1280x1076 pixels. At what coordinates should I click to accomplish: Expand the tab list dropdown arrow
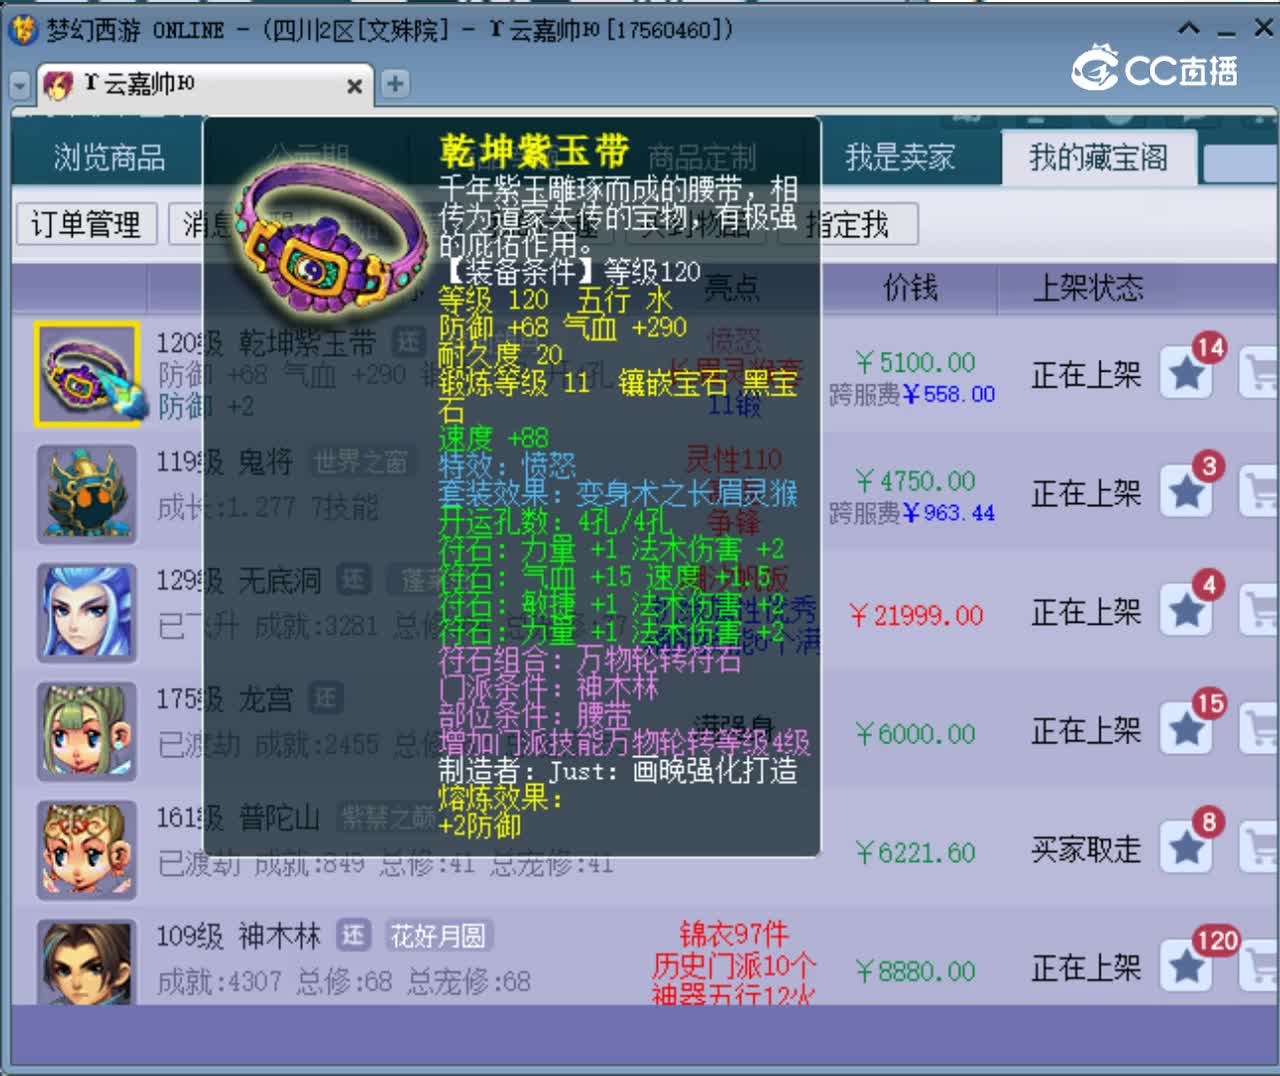(20, 86)
